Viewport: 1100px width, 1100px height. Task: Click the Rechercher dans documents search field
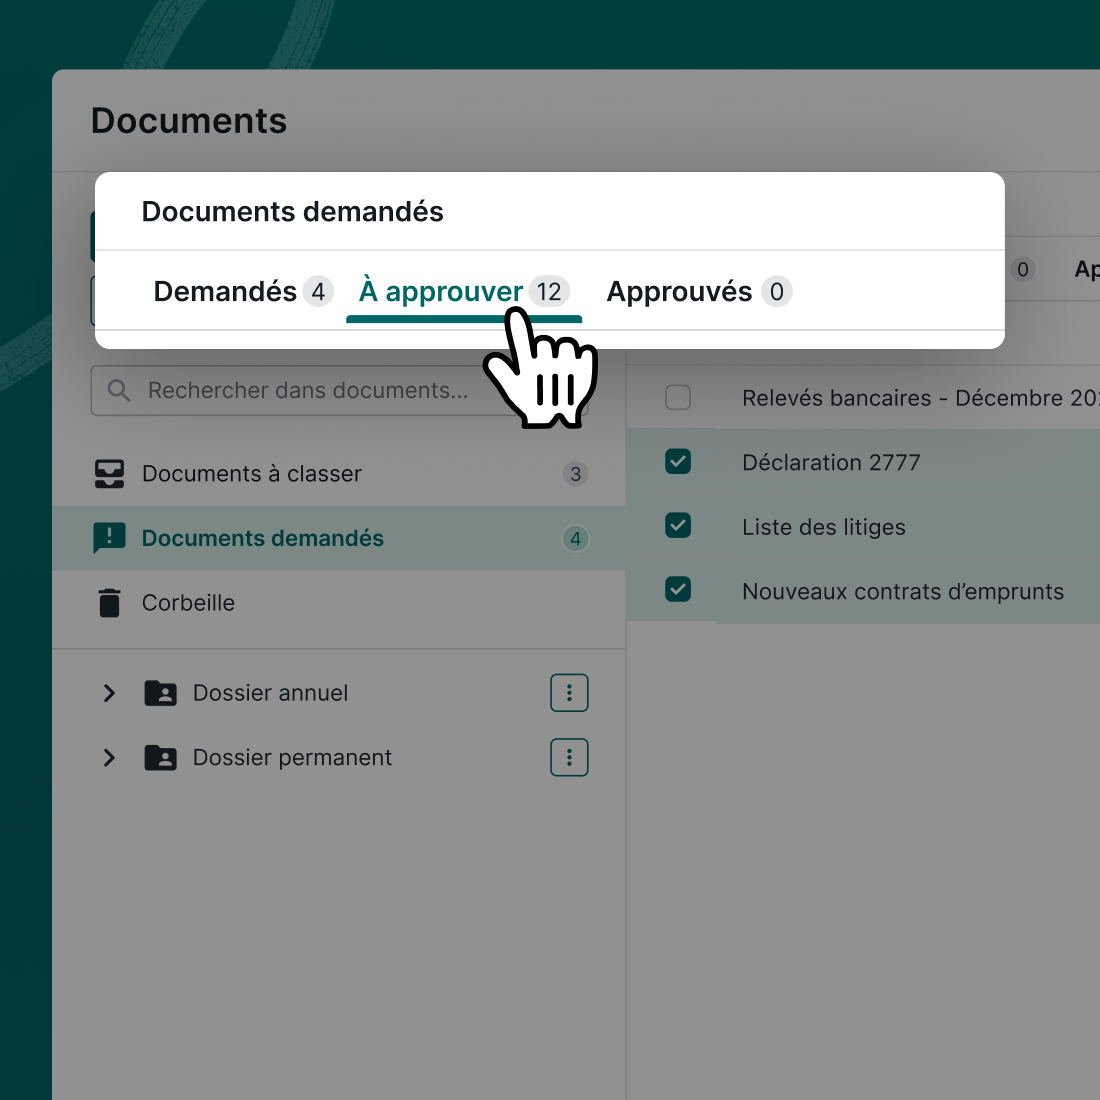339,390
